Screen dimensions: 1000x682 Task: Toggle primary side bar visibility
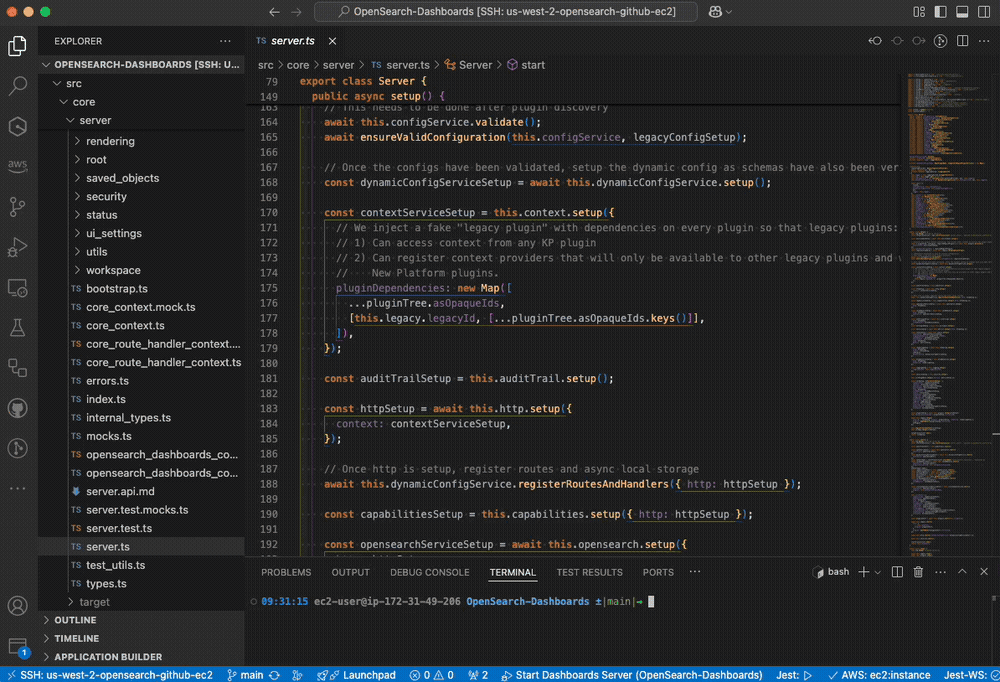pyautogui.click(x=941, y=11)
